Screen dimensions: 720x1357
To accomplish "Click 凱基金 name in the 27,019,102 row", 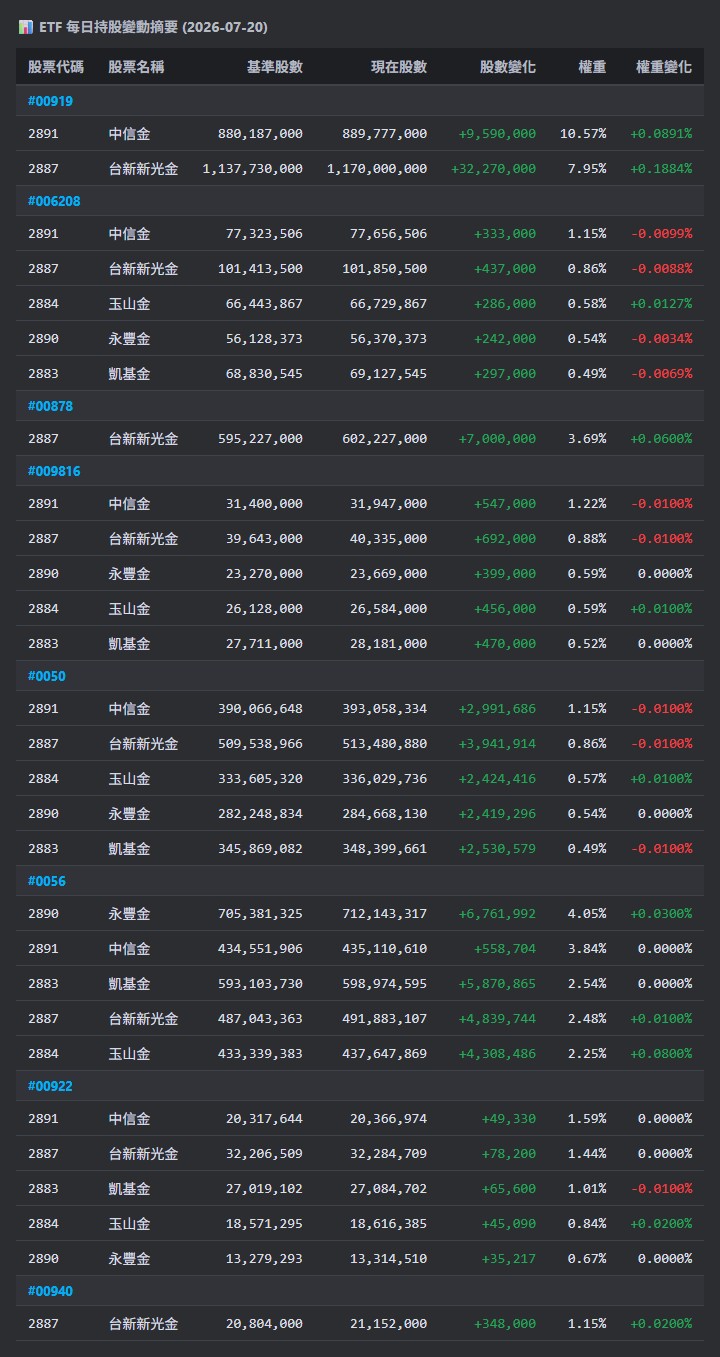I will pos(130,1188).
